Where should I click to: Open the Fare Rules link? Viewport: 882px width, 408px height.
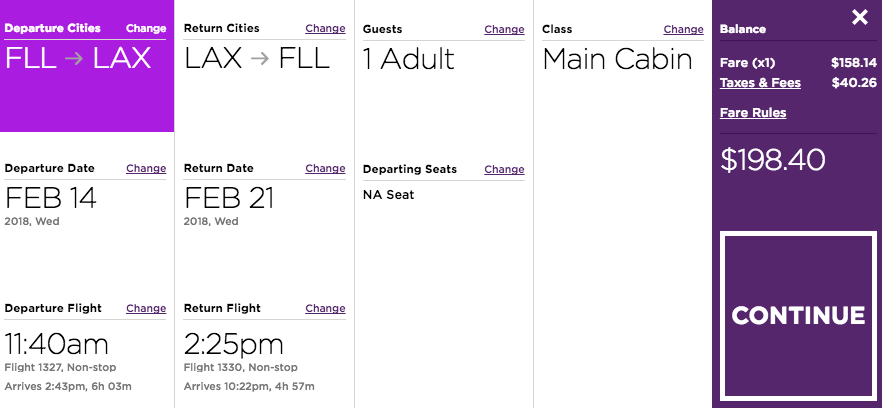pyautogui.click(x=753, y=113)
